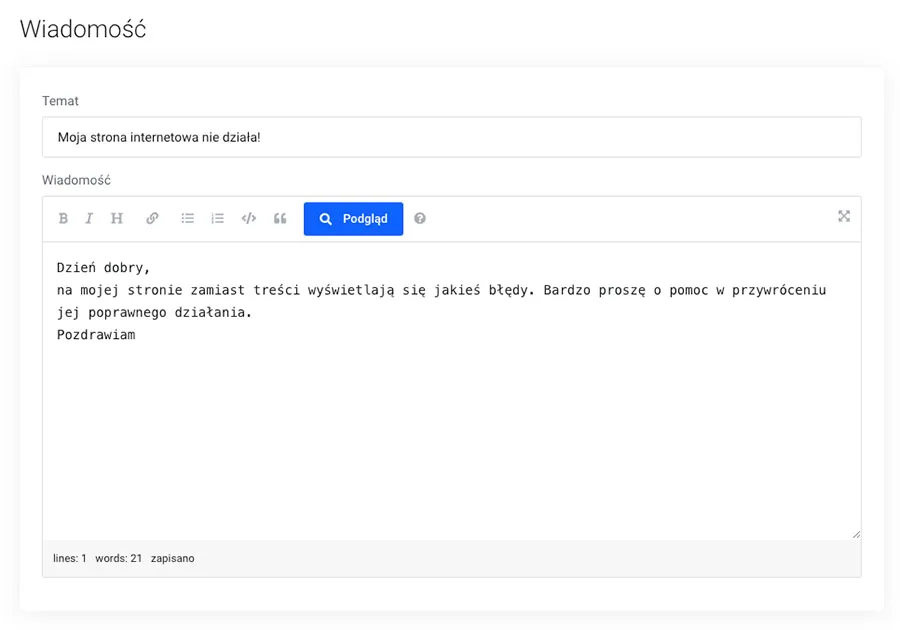Switch the editor to fullscreen mode
The width and height of the screenshot is (900, 630).
pos(844,216)
